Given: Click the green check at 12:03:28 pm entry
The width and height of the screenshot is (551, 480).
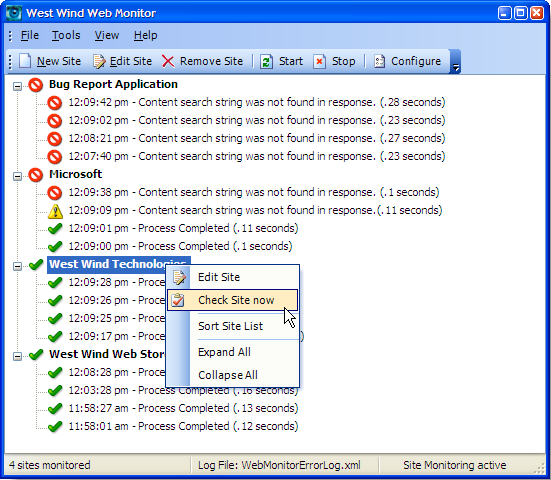Looking at the screenshot, I should (x=55, y=390).
